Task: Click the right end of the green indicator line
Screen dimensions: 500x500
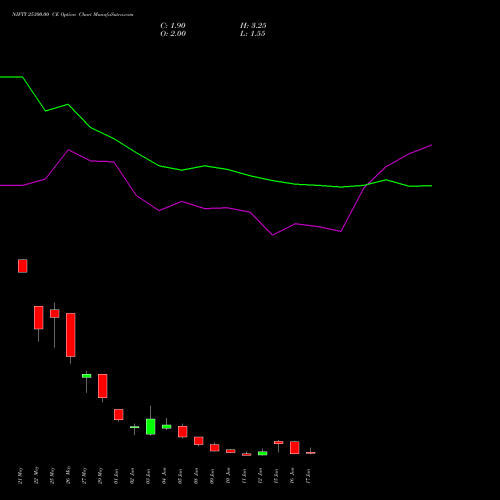Action: [431, 186]
